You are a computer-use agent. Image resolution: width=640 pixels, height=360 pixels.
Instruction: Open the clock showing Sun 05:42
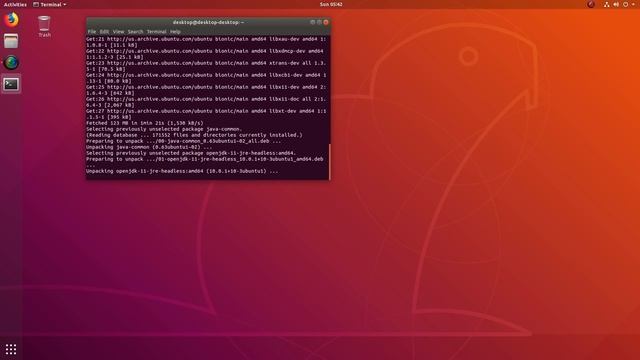(331, 4)
